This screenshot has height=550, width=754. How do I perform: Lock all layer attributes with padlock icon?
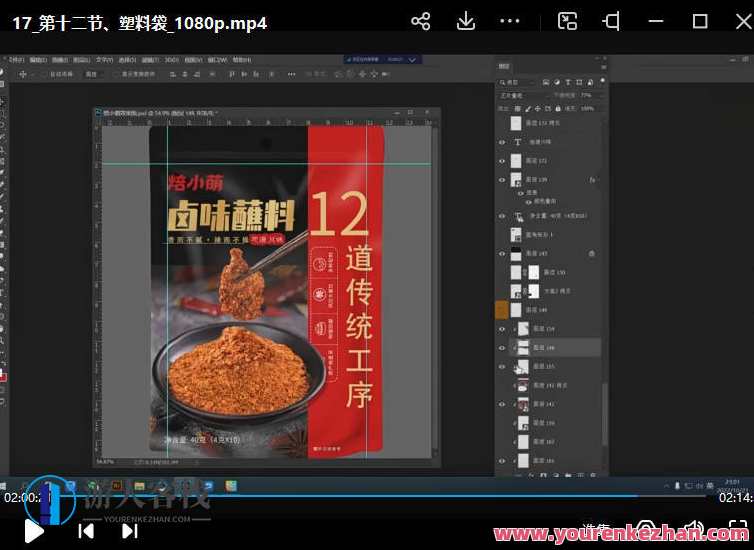point(558,109)
